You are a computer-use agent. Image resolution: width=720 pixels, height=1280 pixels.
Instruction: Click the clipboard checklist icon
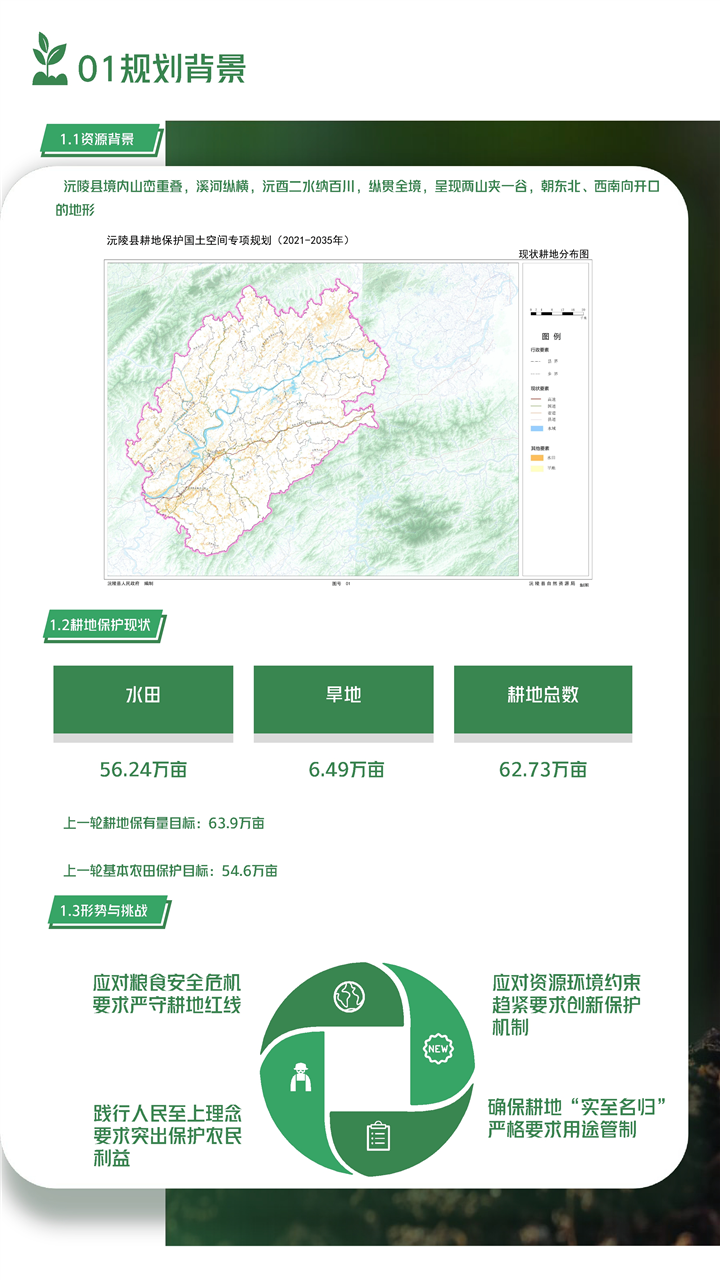coord(378,1136)
